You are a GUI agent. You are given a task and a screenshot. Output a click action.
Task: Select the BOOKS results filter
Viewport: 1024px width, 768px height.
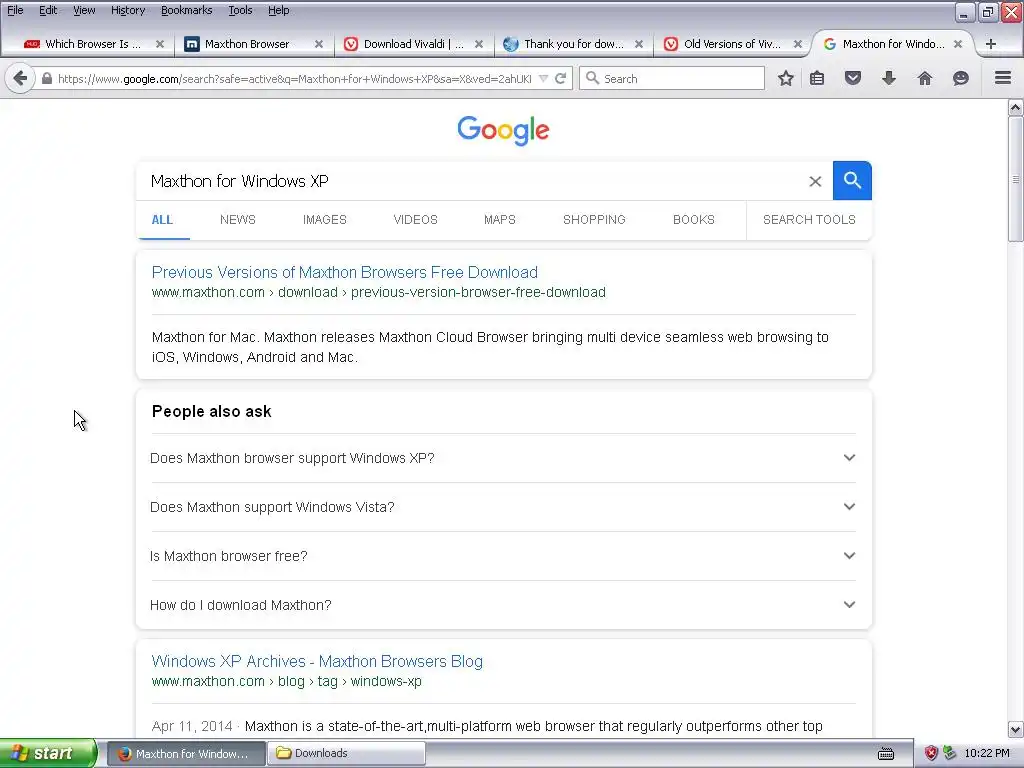(x=694, y=220)
